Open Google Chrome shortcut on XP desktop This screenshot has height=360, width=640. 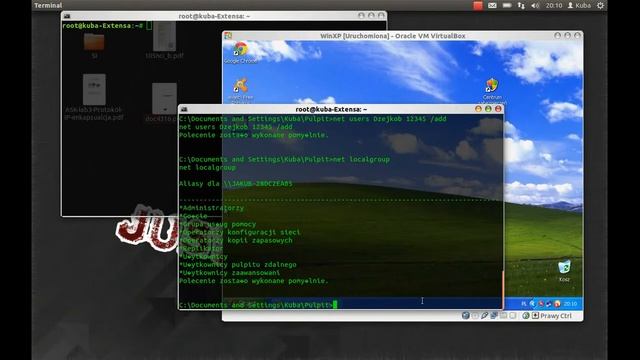point(240,52)
